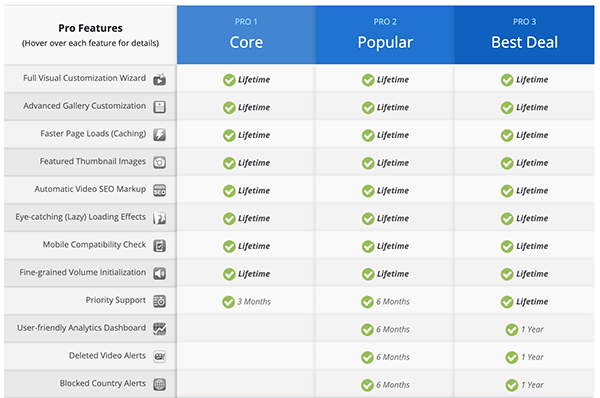Click the Deleted Video Alerts label

[x=108, y=356]
